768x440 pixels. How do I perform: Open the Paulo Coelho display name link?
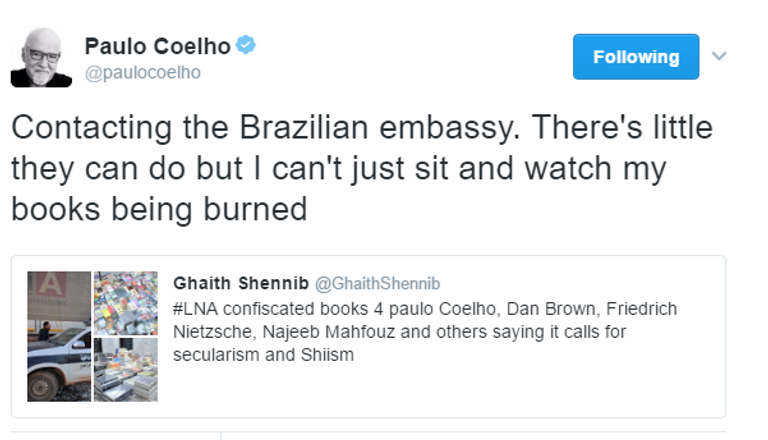[157, 46]
